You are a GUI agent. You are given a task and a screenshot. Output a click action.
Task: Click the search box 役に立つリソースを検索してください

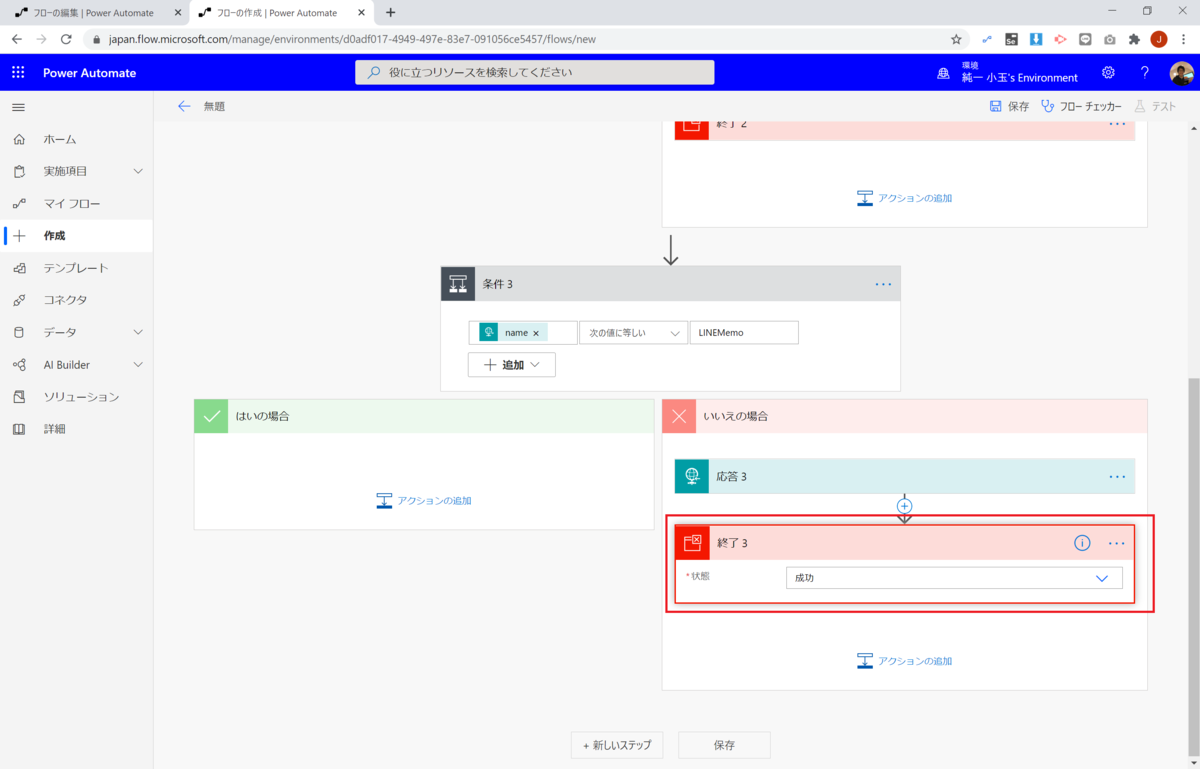[x=535, y=72]
